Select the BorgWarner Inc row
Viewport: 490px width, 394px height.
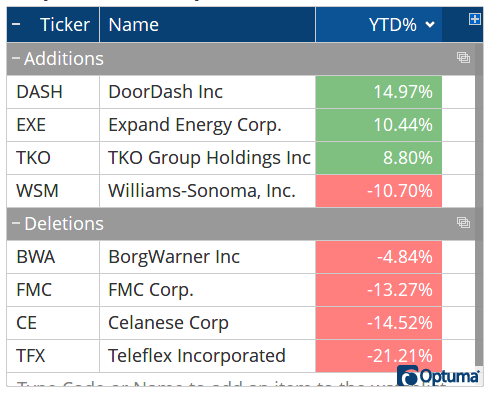pyautogui.click(x=241, y=257)
